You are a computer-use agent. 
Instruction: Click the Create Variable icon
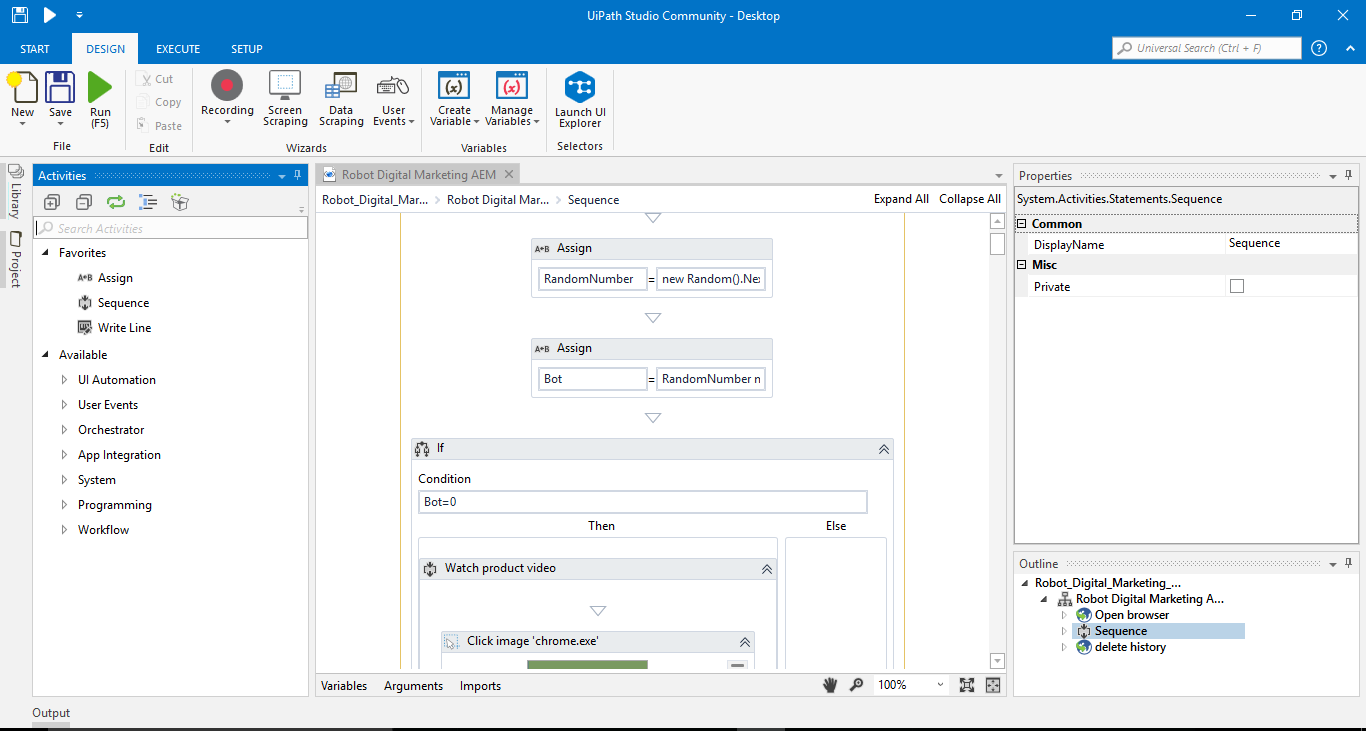454,86
